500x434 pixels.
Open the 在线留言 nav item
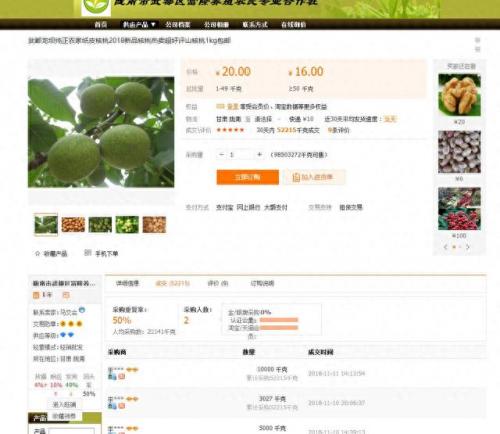pos(293,24)
